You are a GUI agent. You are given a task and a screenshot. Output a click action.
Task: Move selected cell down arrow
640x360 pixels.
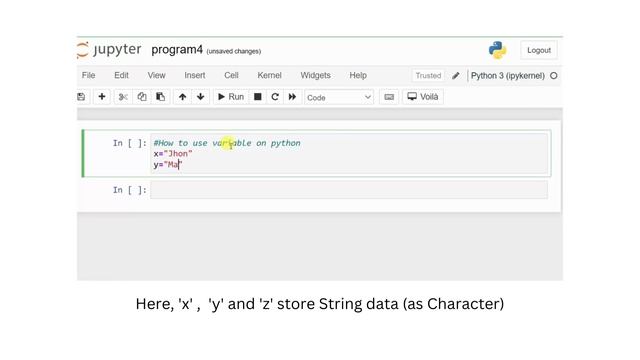[x=200, y=97]
